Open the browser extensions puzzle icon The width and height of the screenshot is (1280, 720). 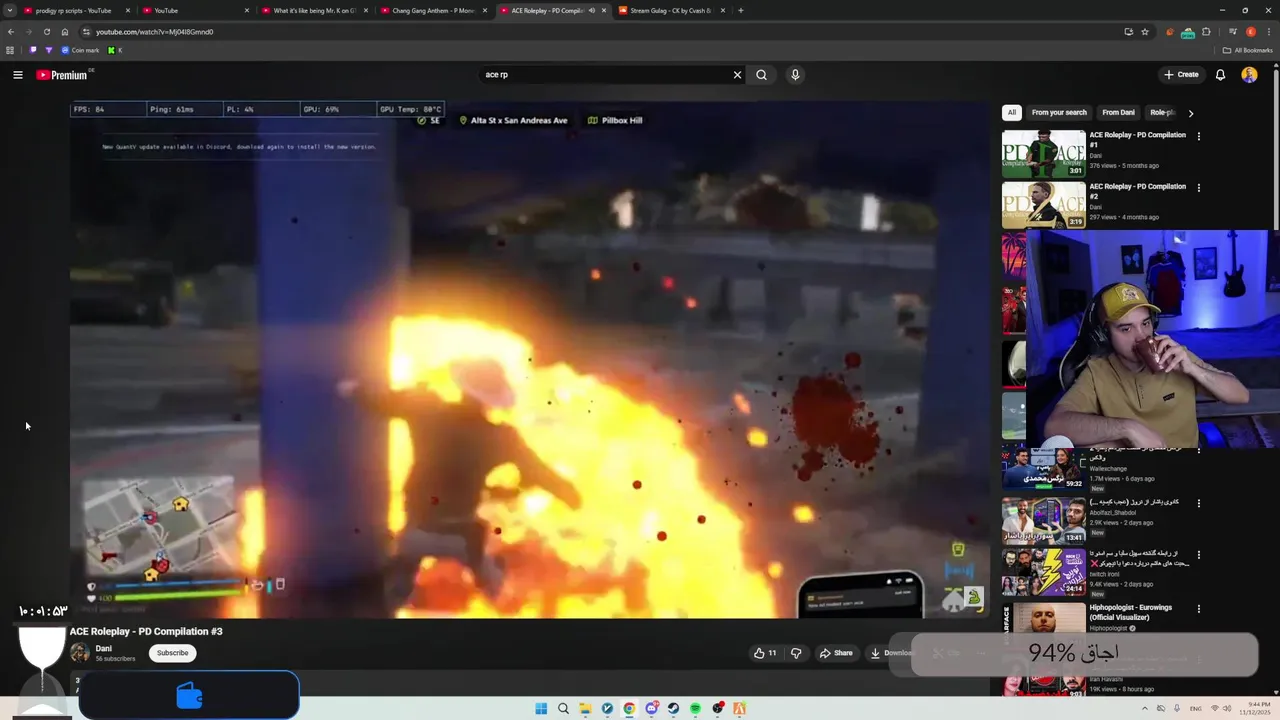[1206, 32]
